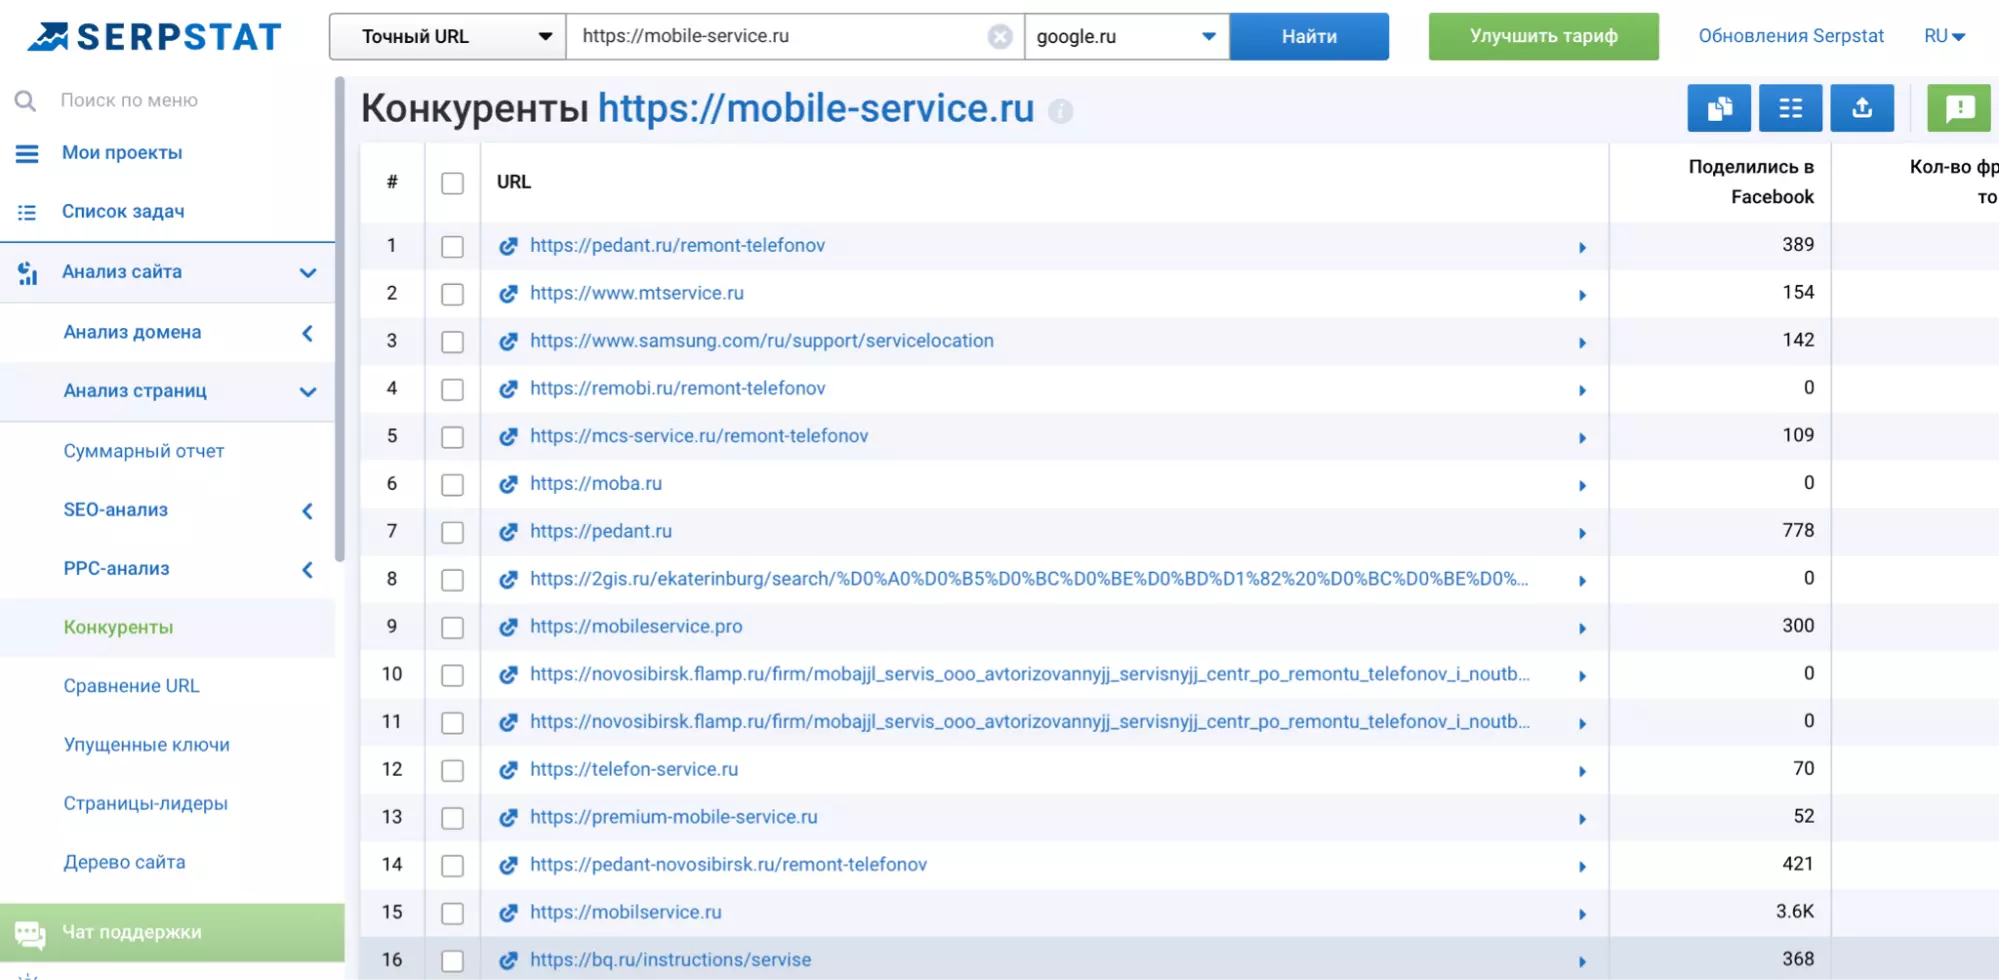
Task: Click the Улучшить тариф button
Action: pyautogui.click(x=1543, y=37)
